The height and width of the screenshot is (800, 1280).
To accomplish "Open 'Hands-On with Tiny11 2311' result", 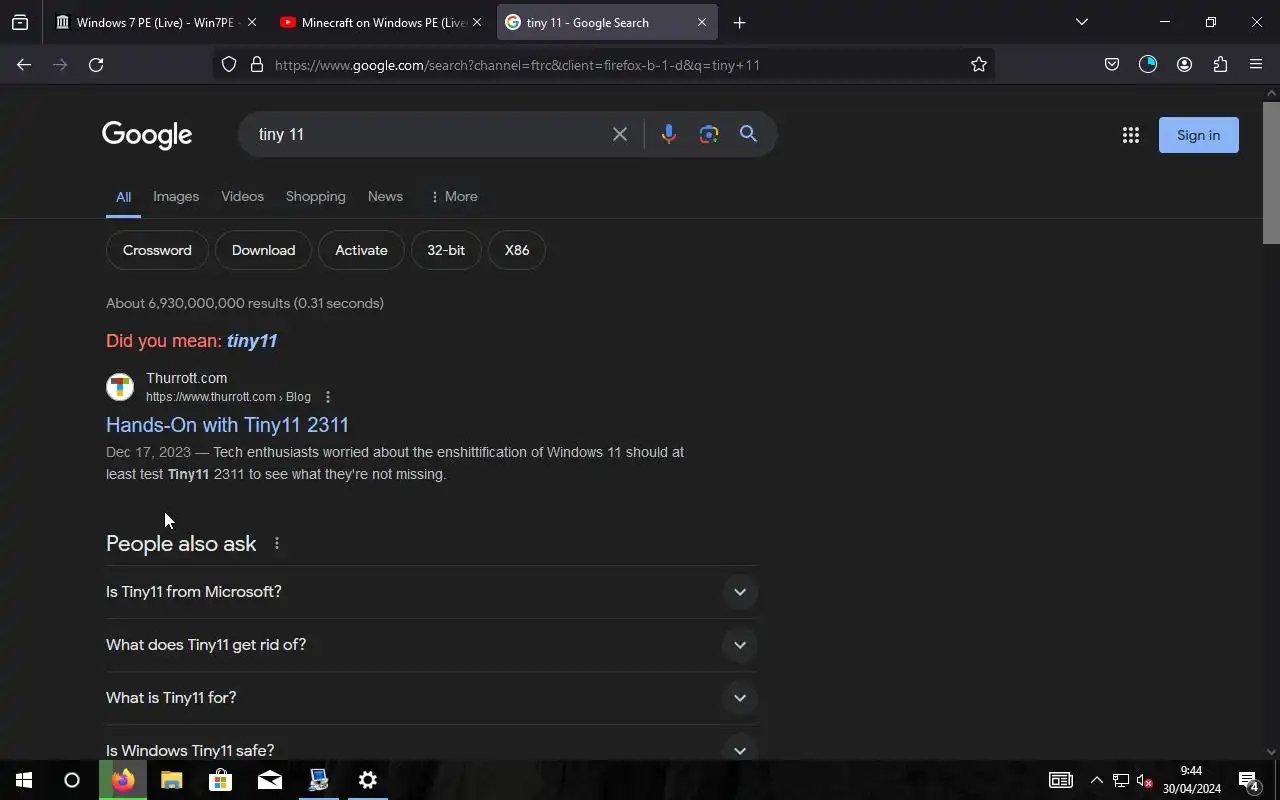I will [227, 425].
